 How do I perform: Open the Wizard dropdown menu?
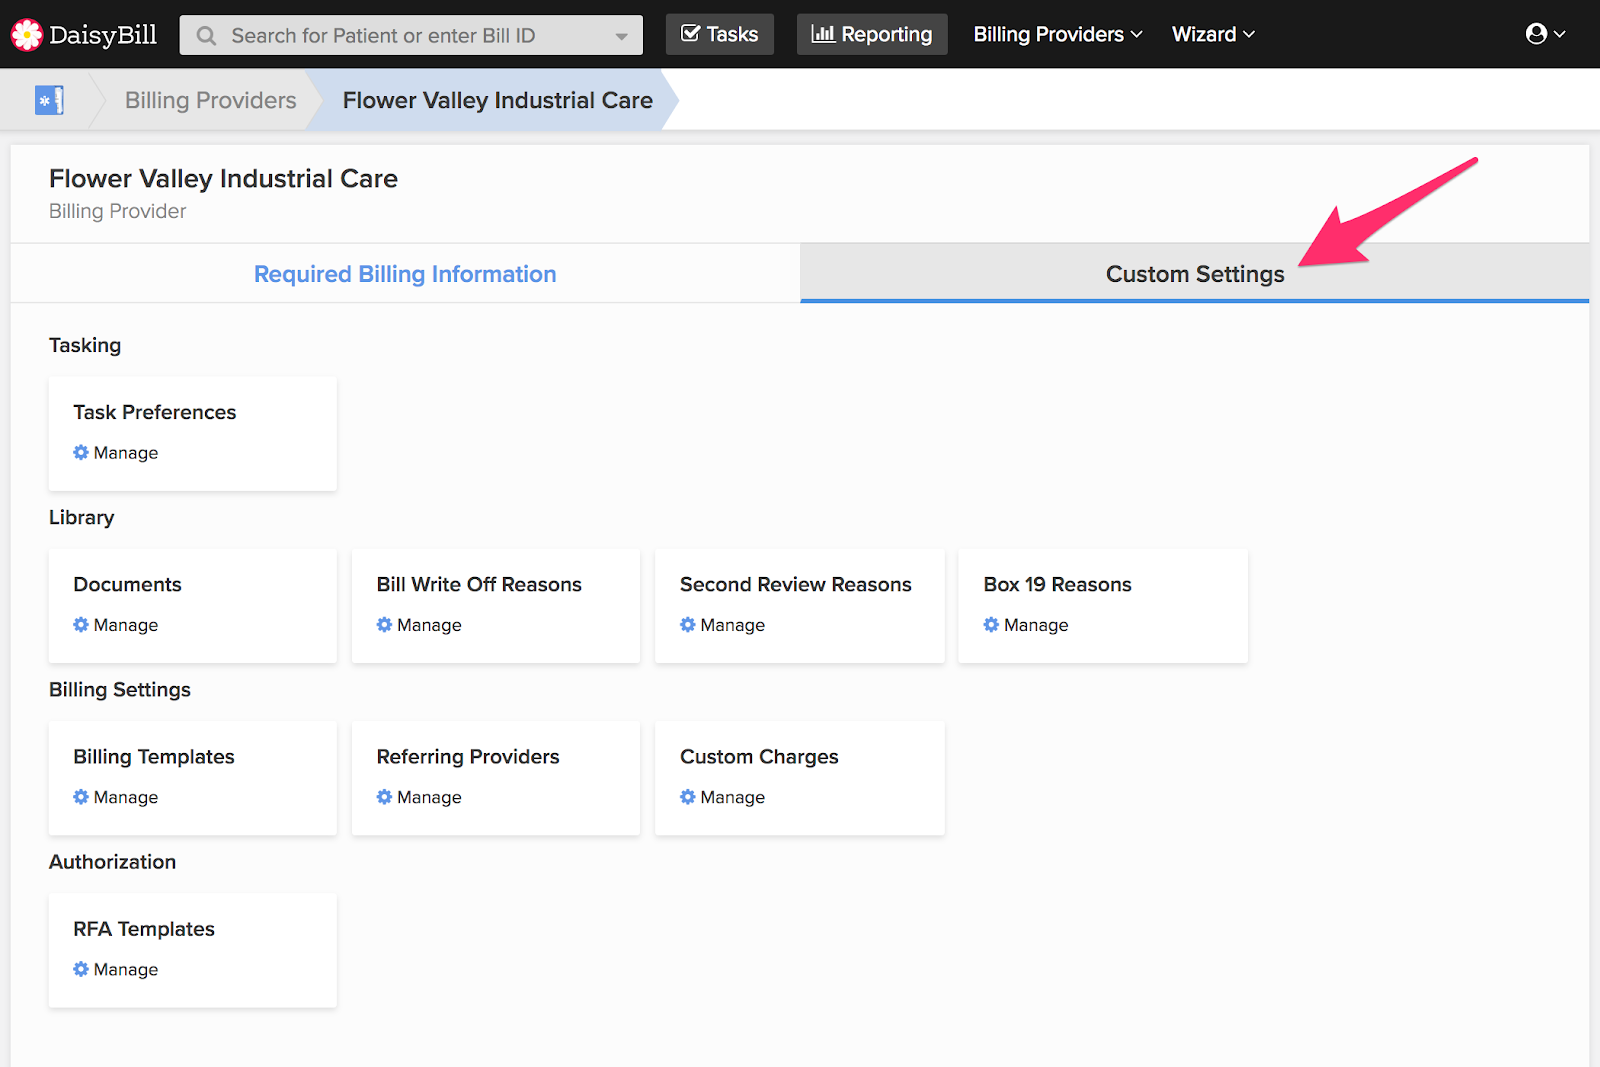tap(1213, 34)
